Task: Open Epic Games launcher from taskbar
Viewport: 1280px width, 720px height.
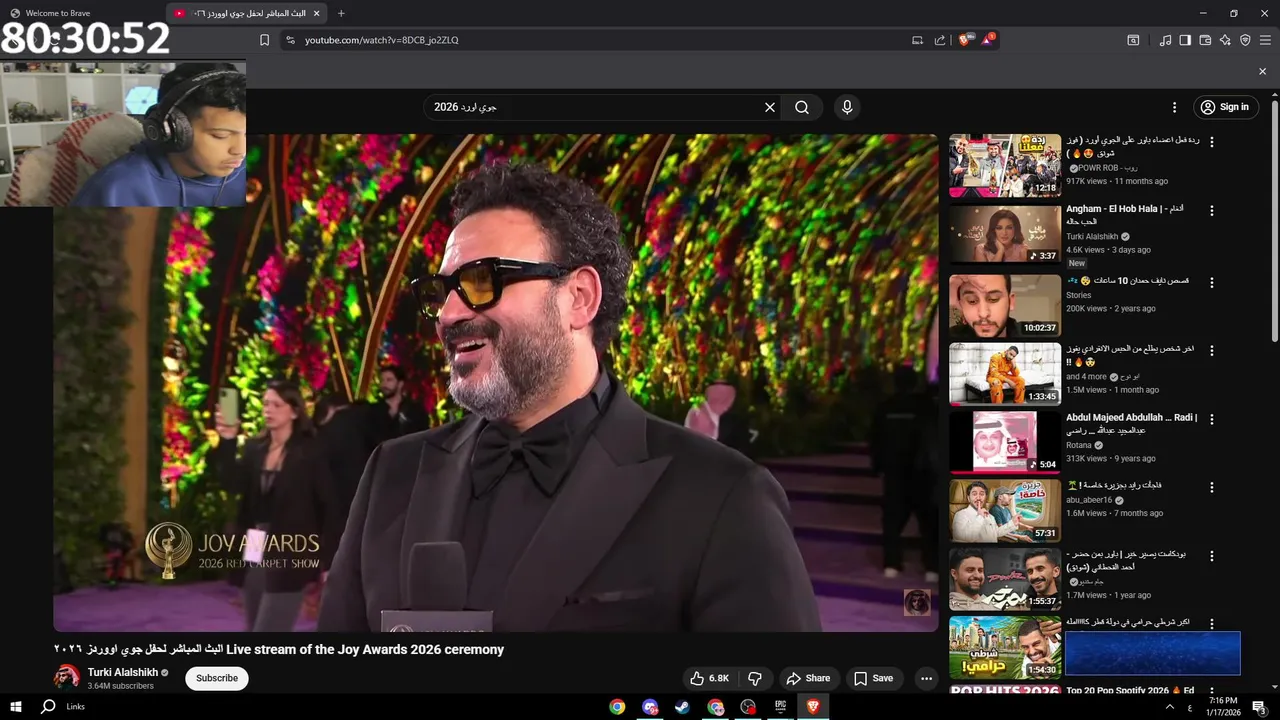Action: (780, 706)
